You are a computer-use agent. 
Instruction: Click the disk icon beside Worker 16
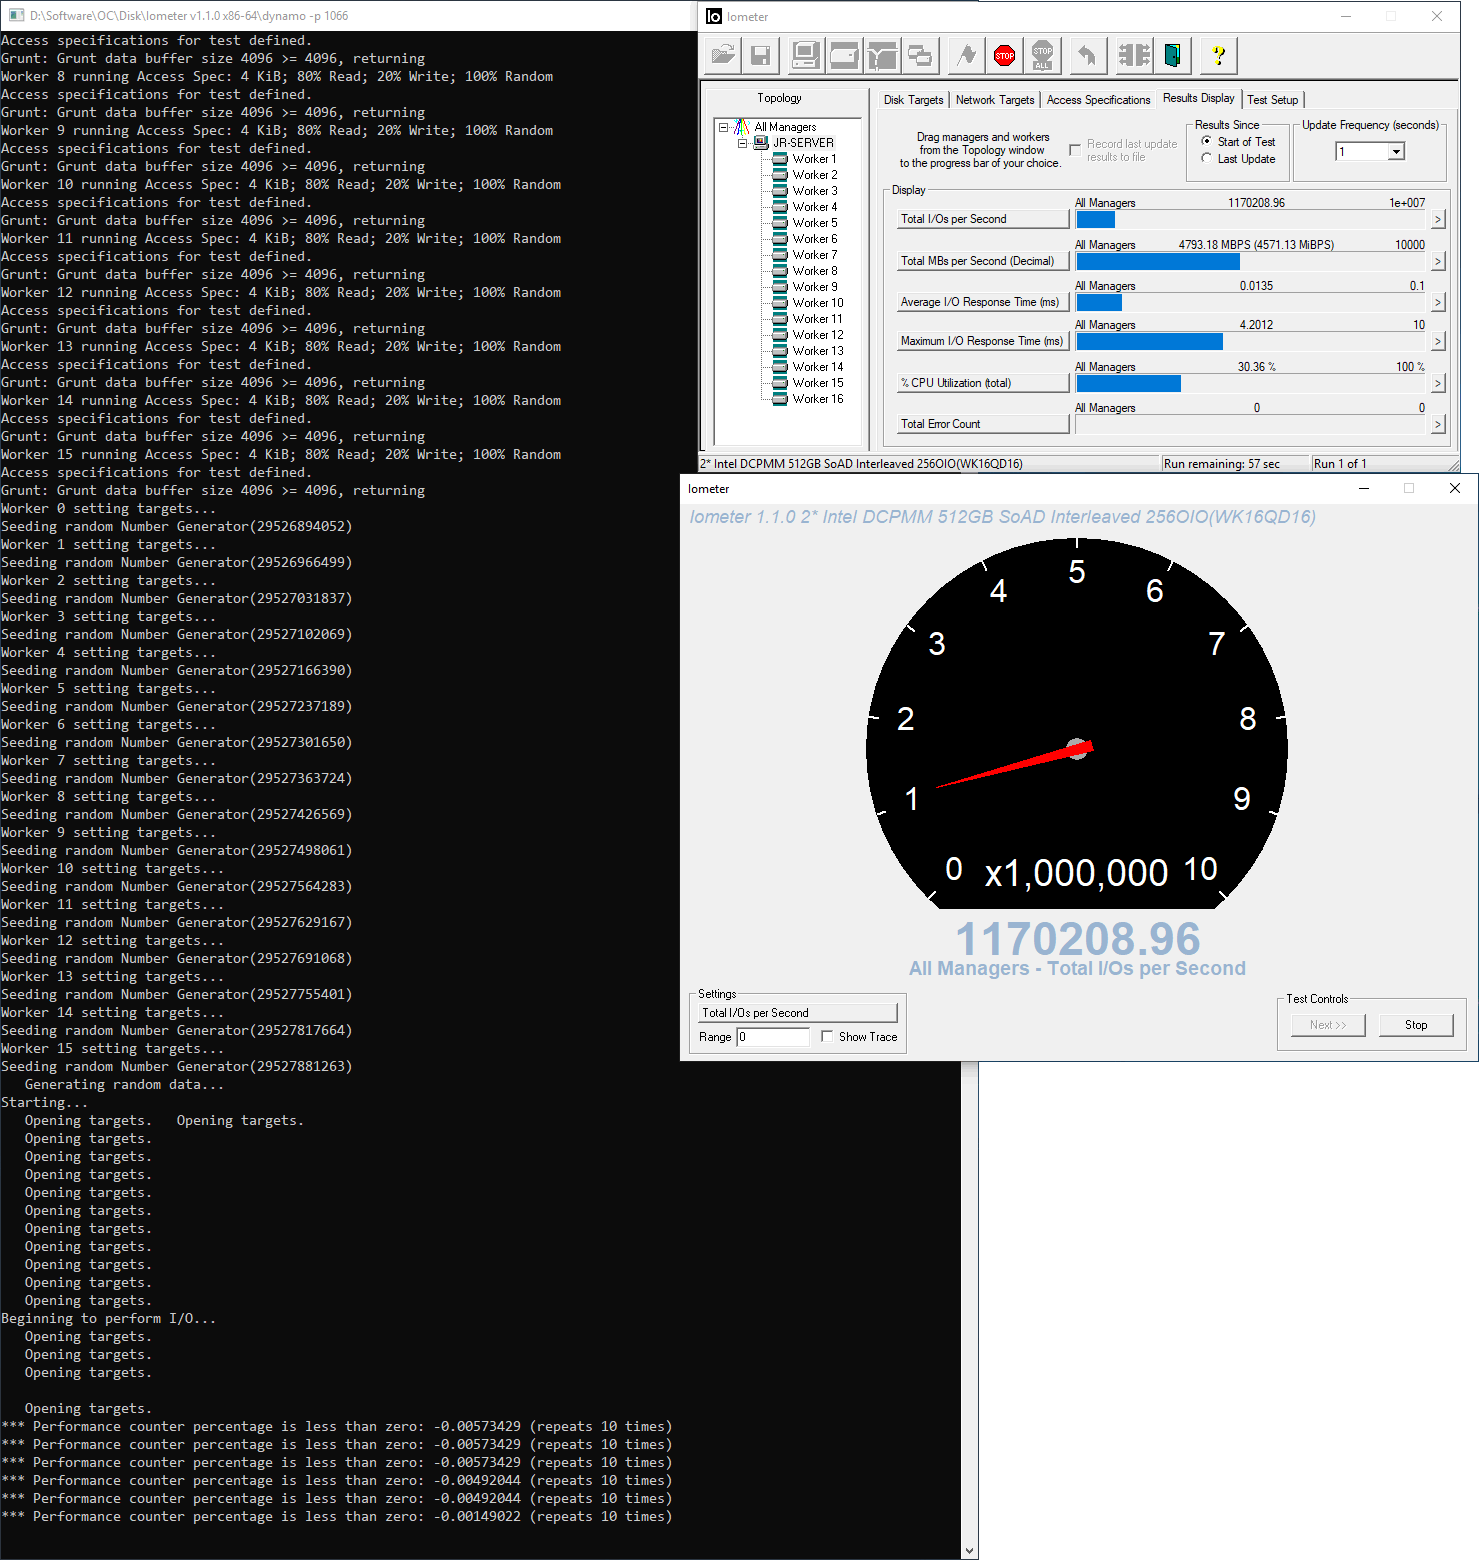pyautogui.click(x=780, y=399)
